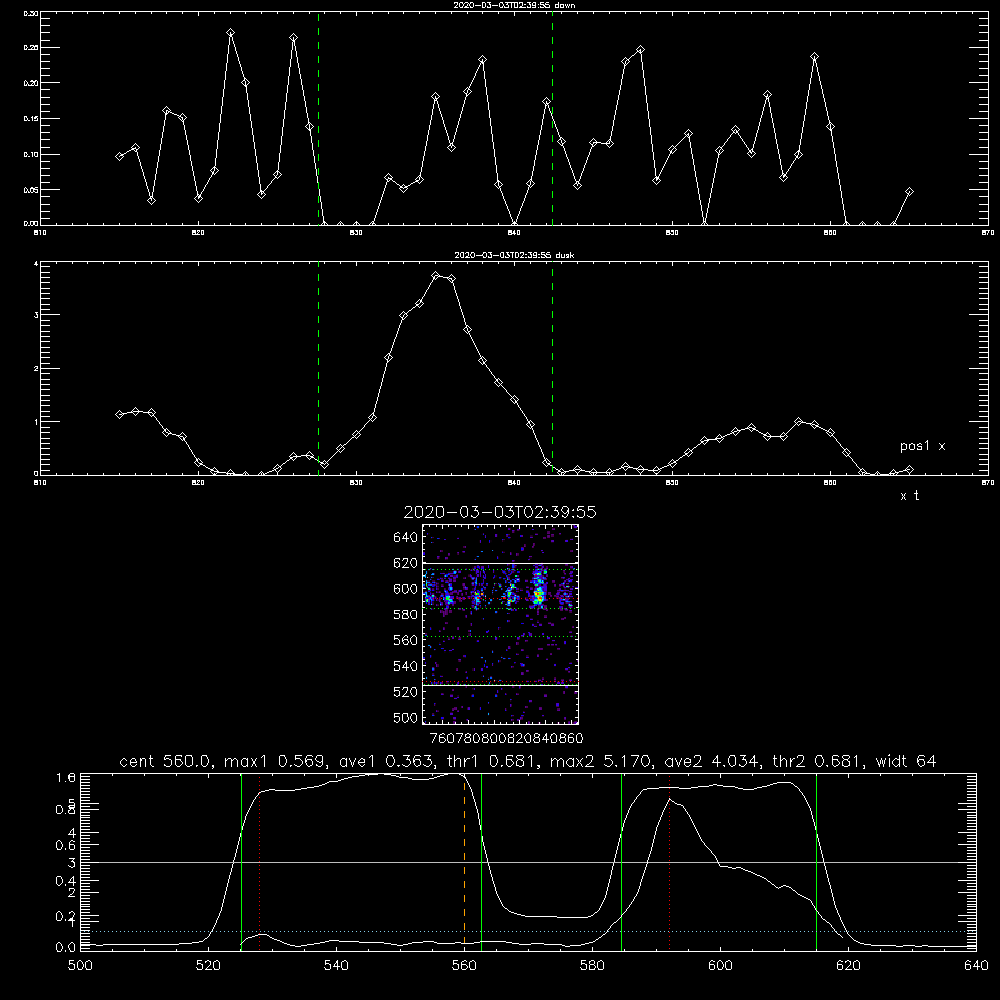Select the leftmost green vertical line in bottom plot
The image size is (1000, 1000).
point(241,862)
